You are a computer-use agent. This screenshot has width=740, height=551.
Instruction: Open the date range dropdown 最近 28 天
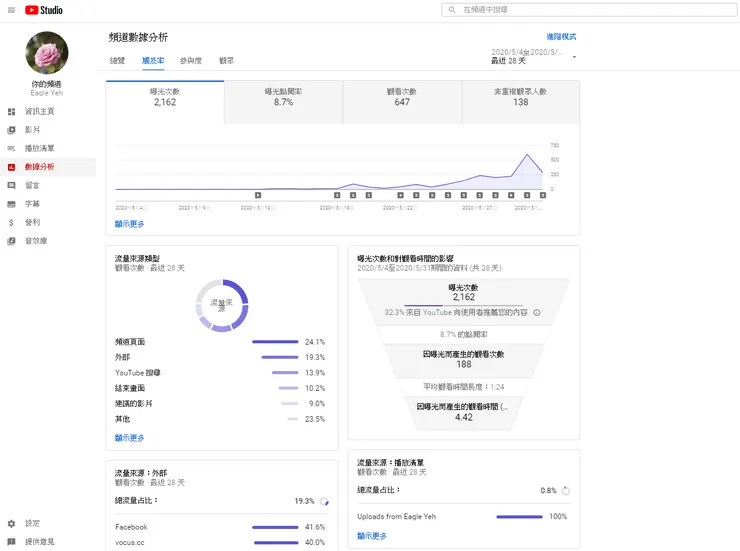point(534,57)
